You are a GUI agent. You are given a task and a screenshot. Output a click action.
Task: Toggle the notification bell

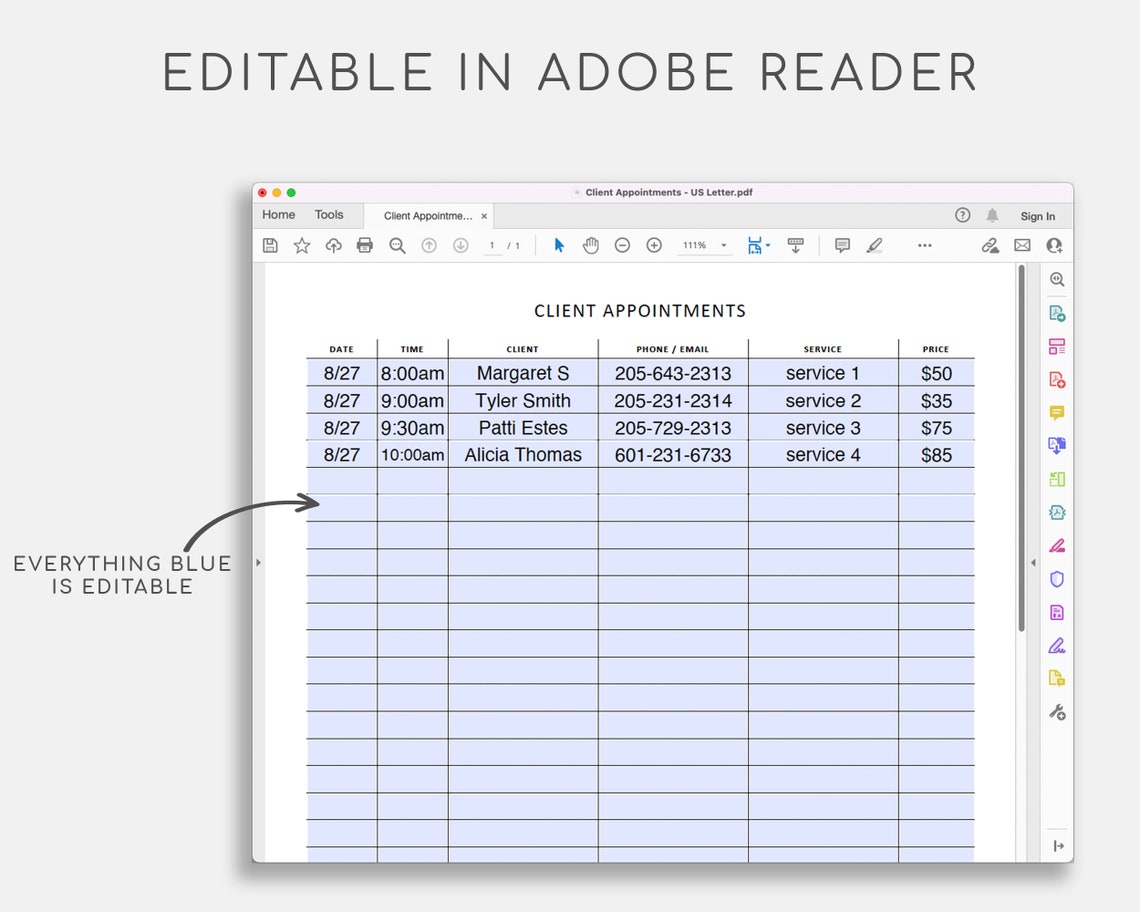click(x=992, y=215)
